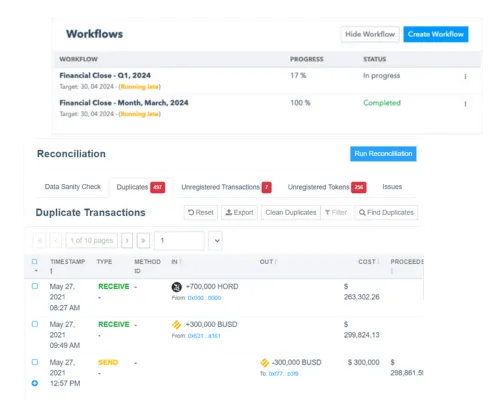500x400 pixels.
Task: Open the Filter option
Action: (x=336, y=212)
